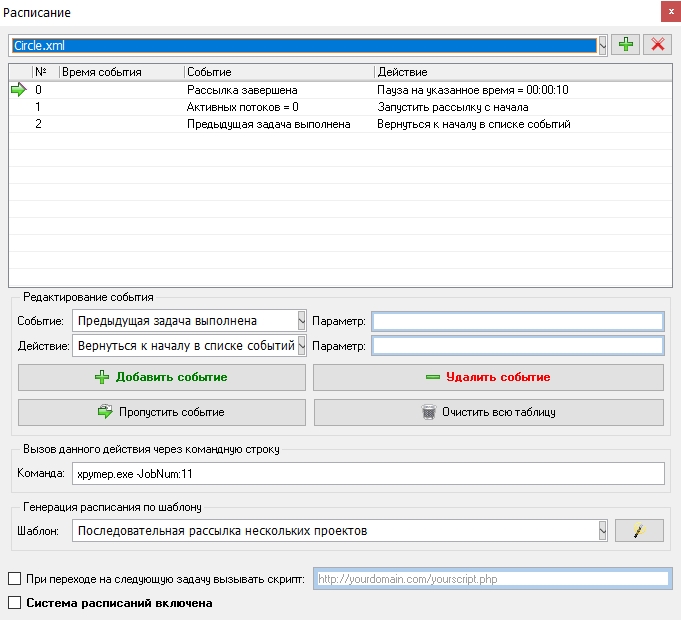The height and width of the screenshot is (621, 681).
Task: Click the Команда input field
Action: 369,474
